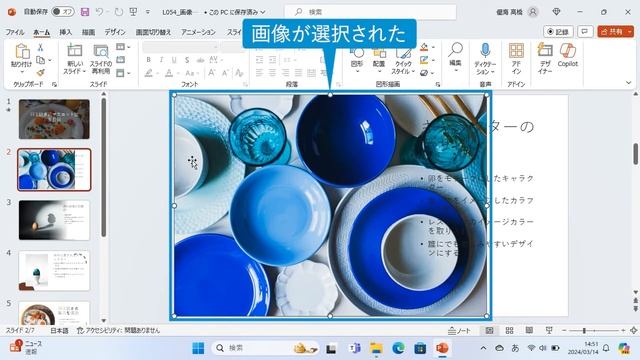Open the クリップボード group dialog launcher
640x360 pixels.
pyautogui.click(x=54, y=84)
